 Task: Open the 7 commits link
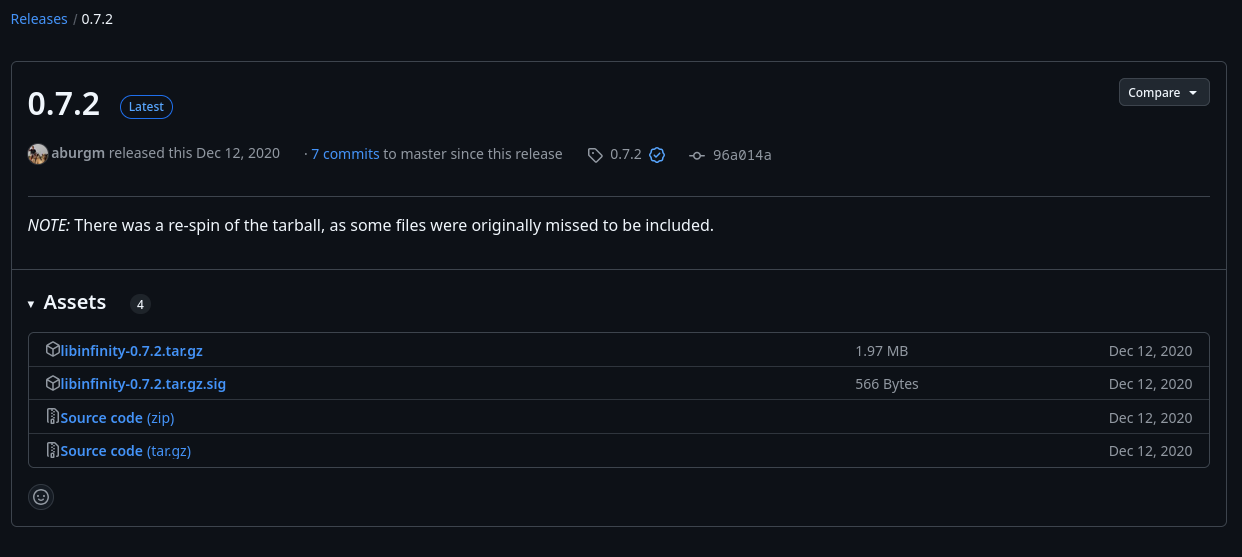click(345, 154)
